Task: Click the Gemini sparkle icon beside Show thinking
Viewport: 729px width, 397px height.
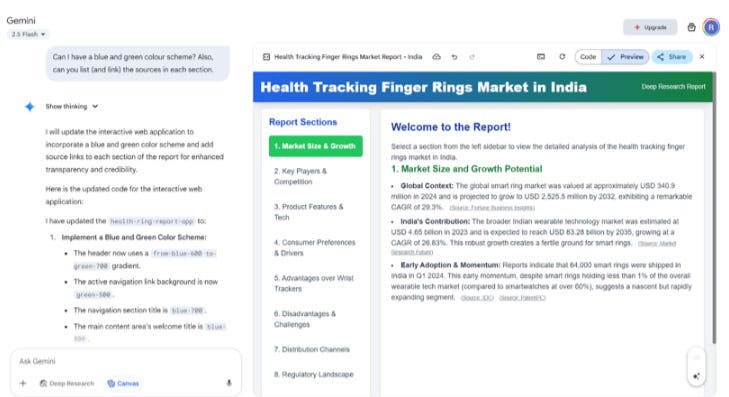Action: click(30, 106)
